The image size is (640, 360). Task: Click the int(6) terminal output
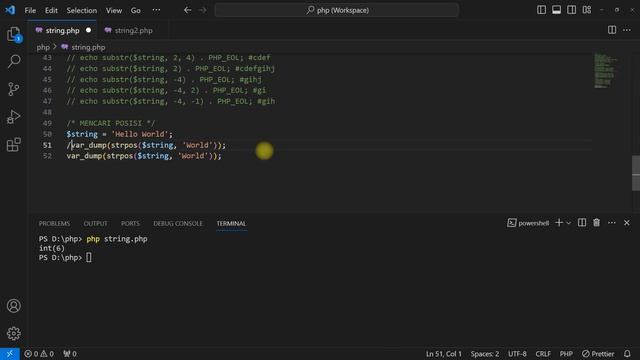[51, 248]
